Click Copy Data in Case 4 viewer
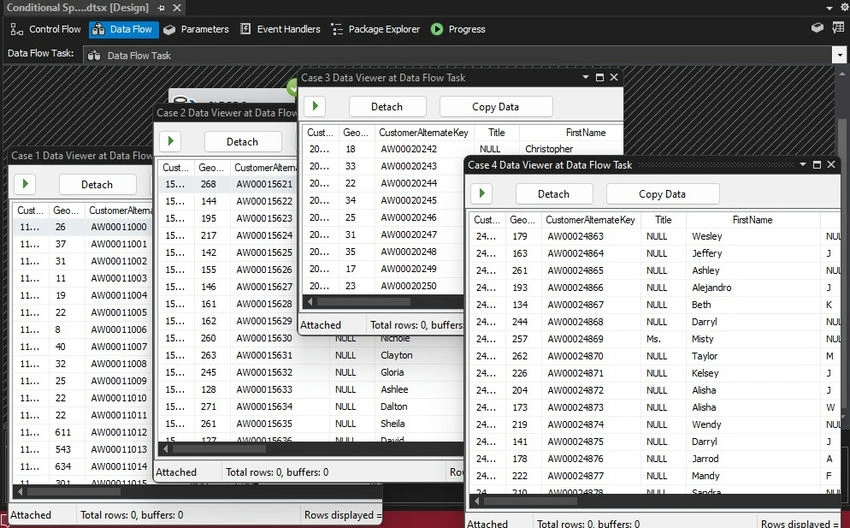Image resolution: width=850 pixels, height=528 pixels. click(662, 194)
